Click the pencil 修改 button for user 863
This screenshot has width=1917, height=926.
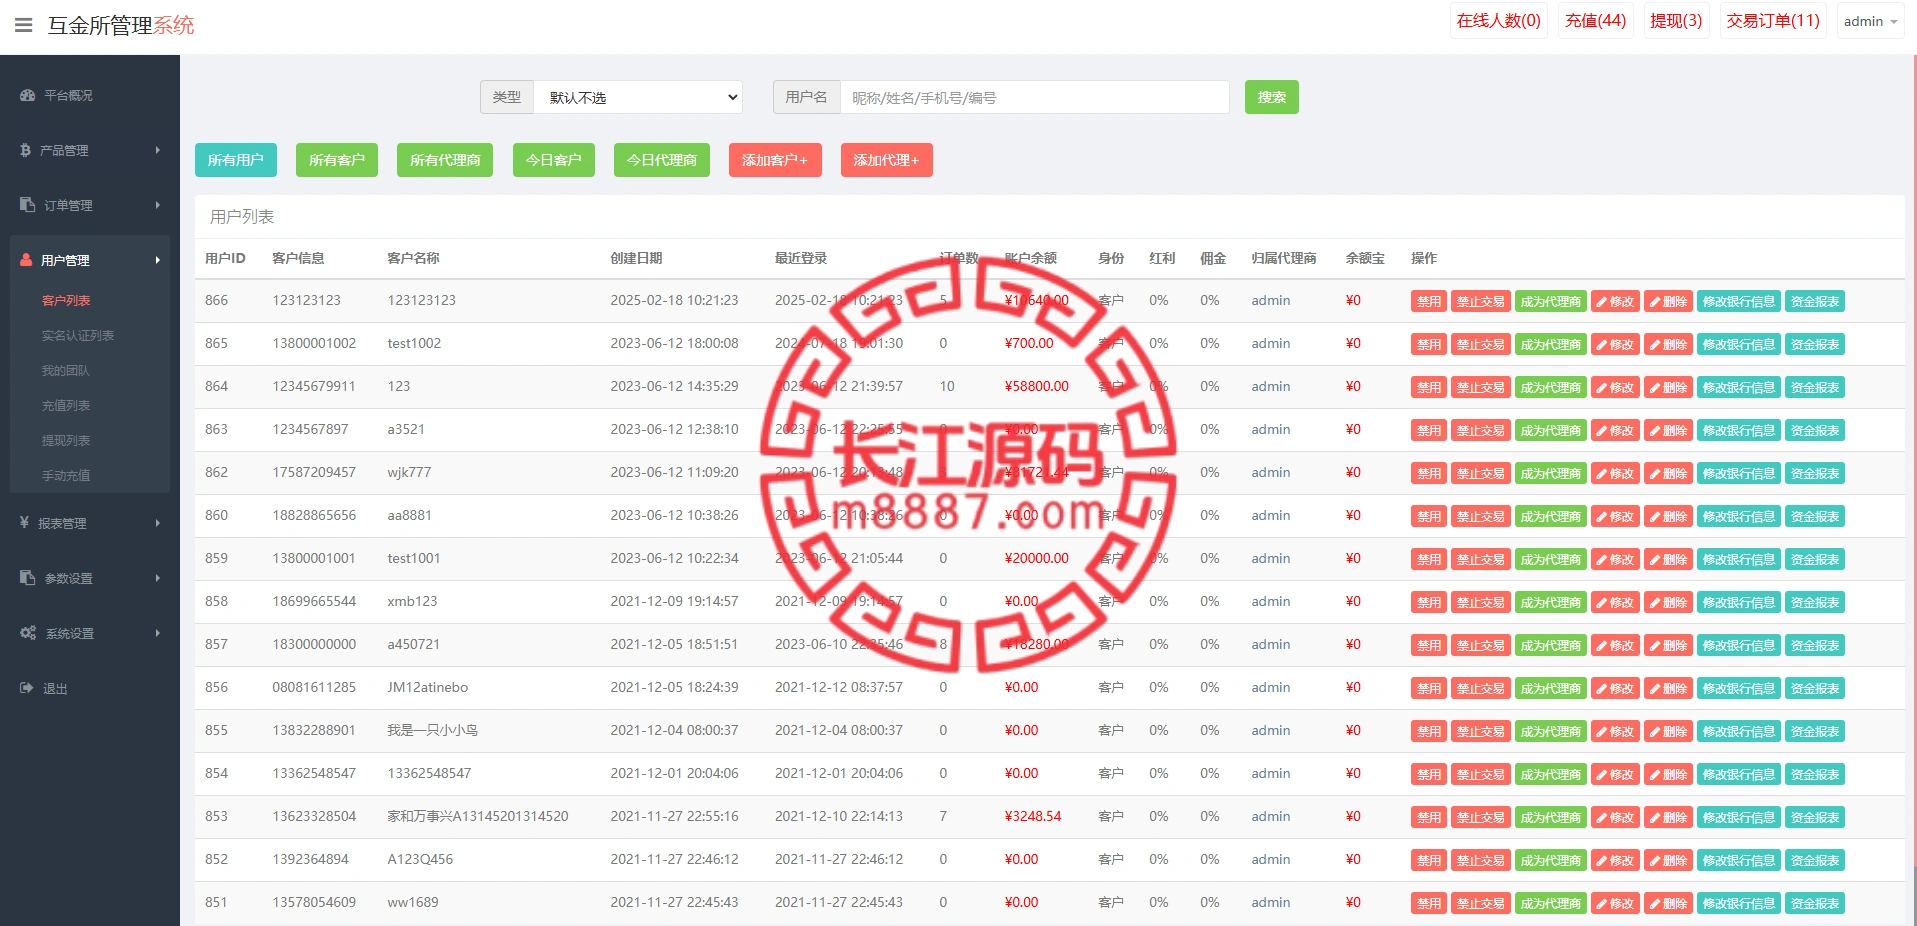click(1615, 430)
